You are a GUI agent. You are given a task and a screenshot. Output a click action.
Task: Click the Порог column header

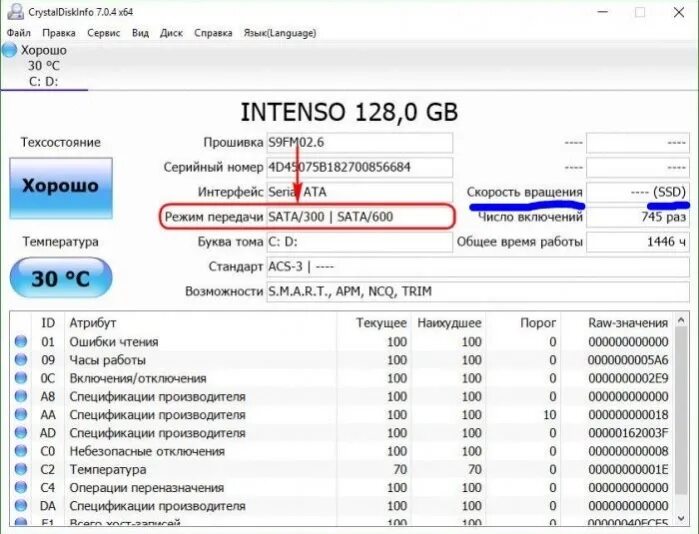tap(523, 323)
